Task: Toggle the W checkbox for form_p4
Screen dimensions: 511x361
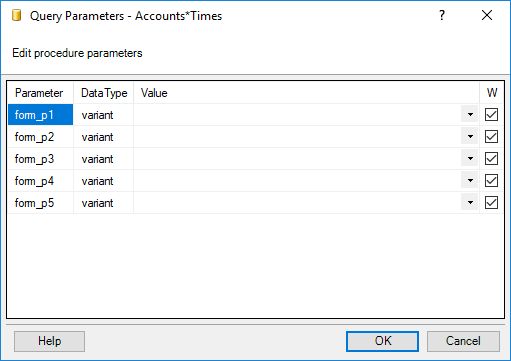Action: click(491, 181)
